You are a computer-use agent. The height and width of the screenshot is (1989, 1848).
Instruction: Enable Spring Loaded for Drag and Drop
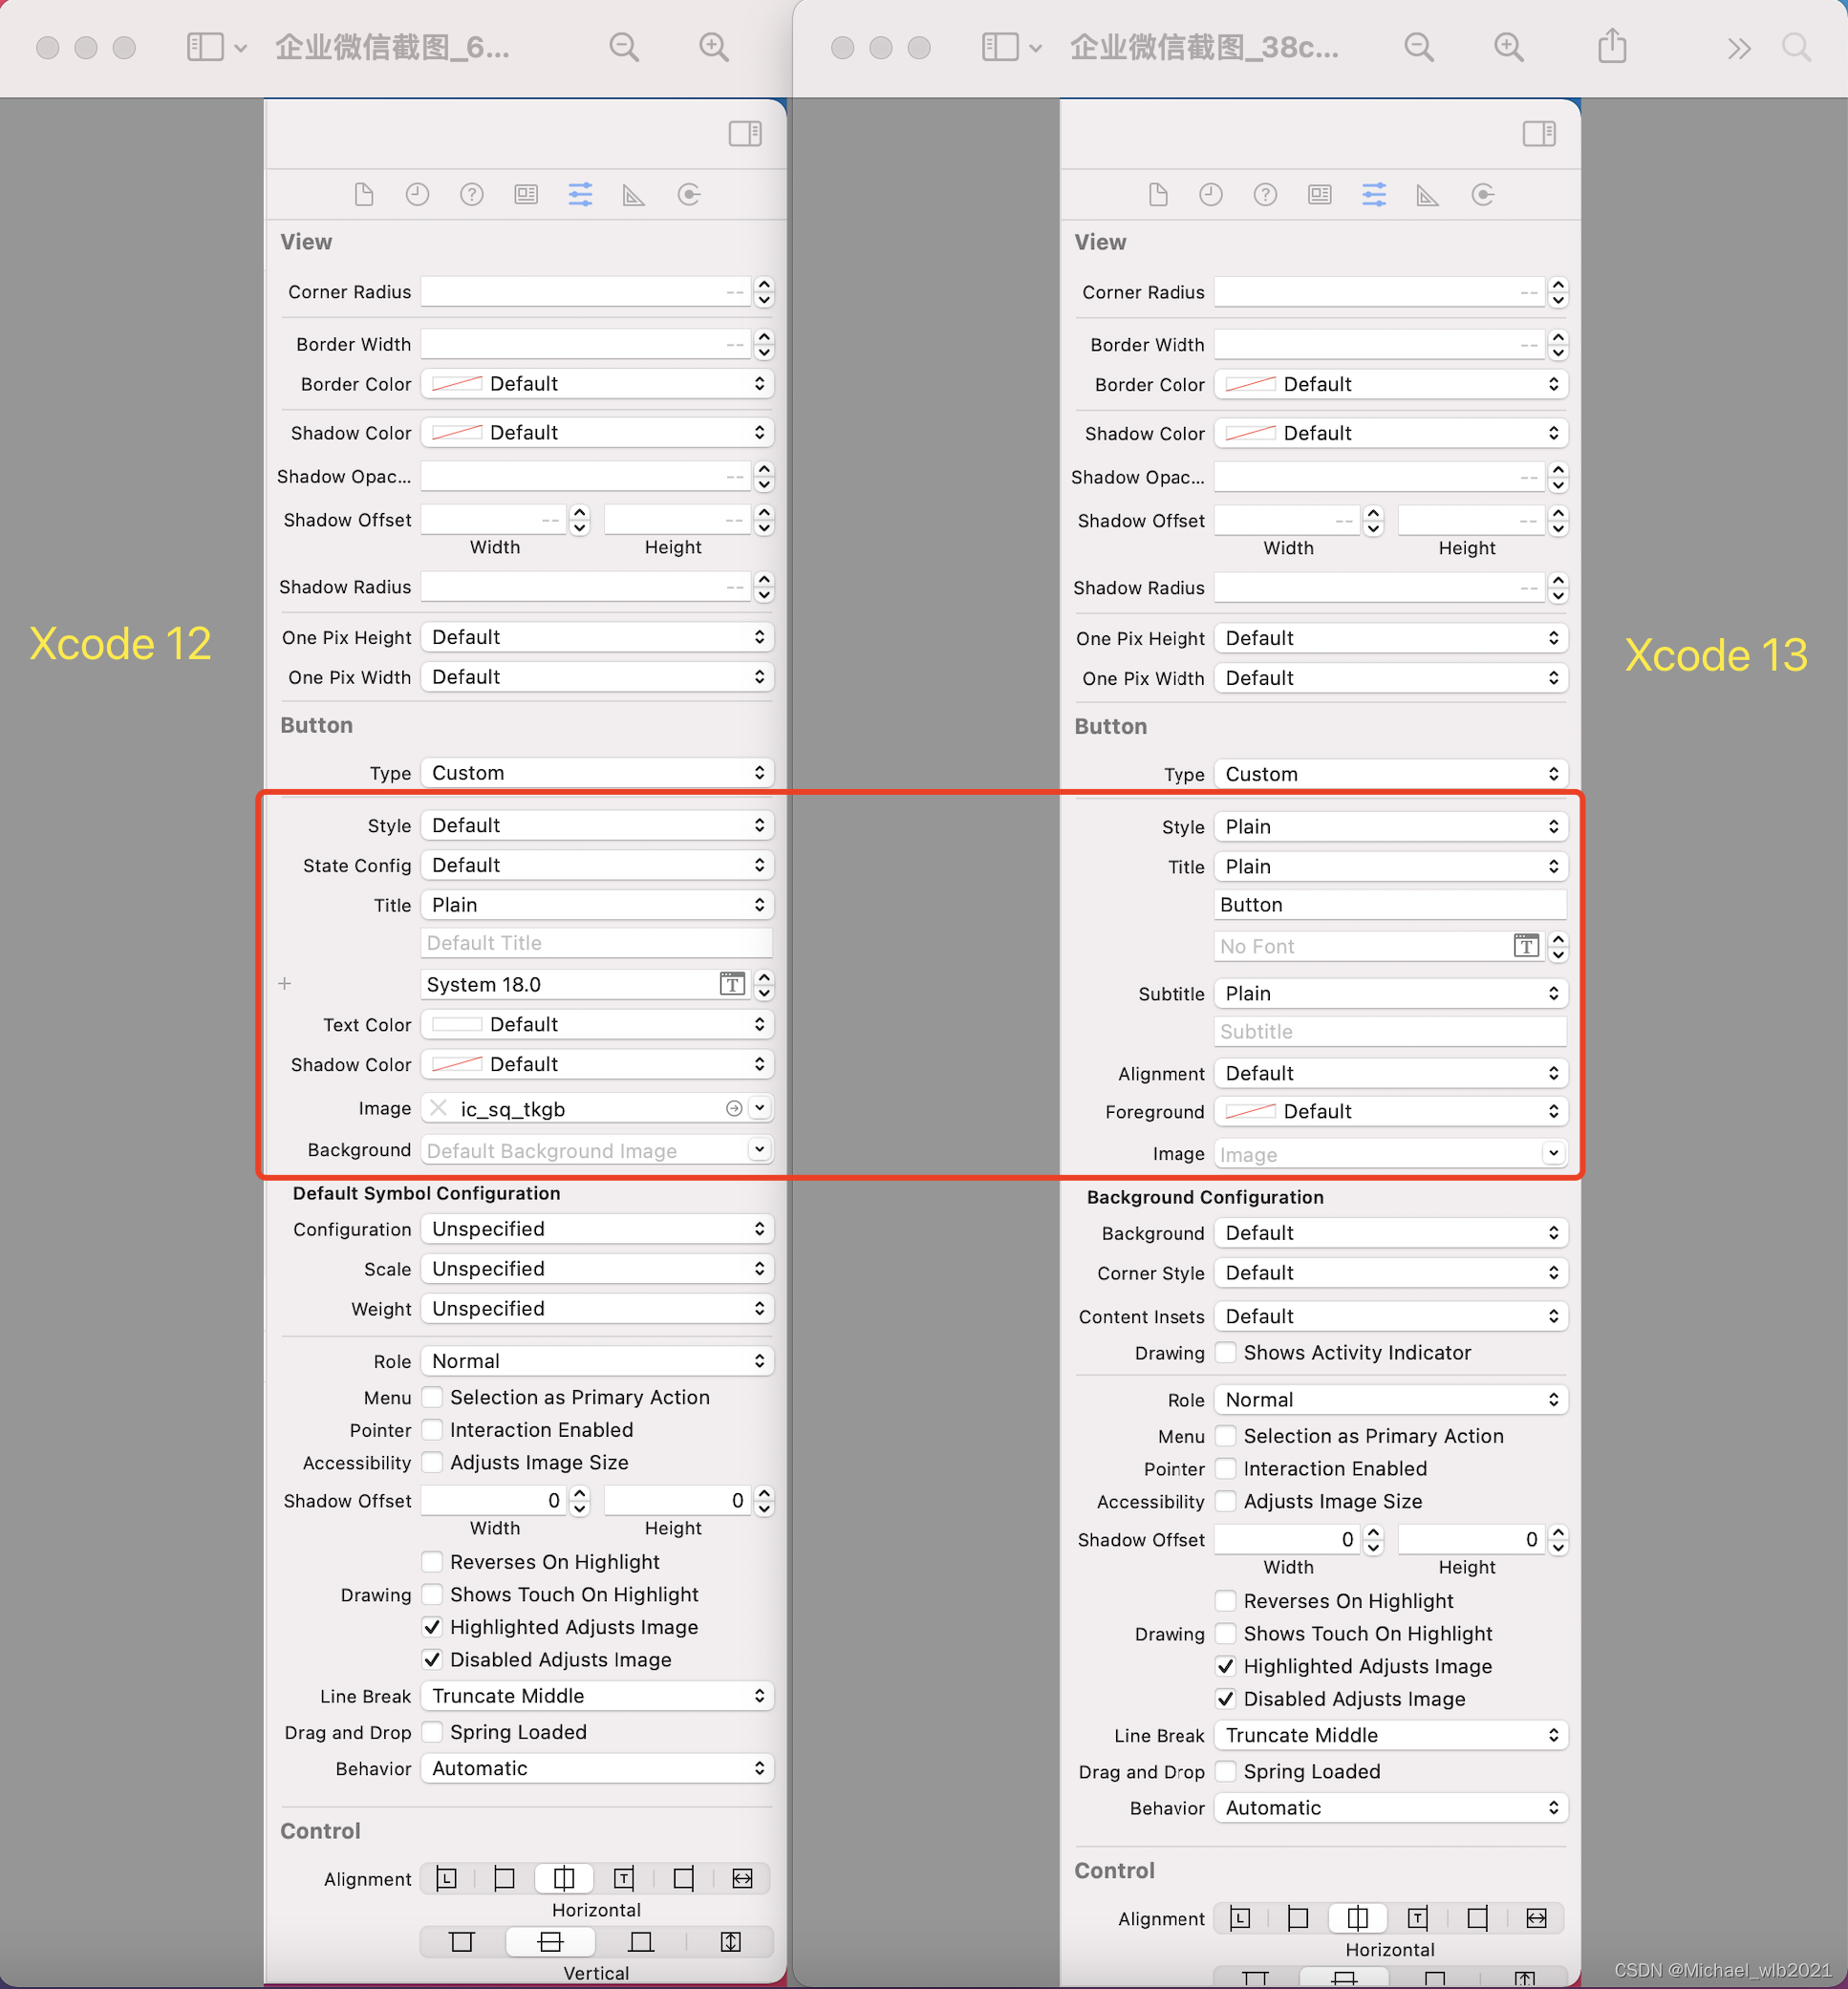point(432,1732)
